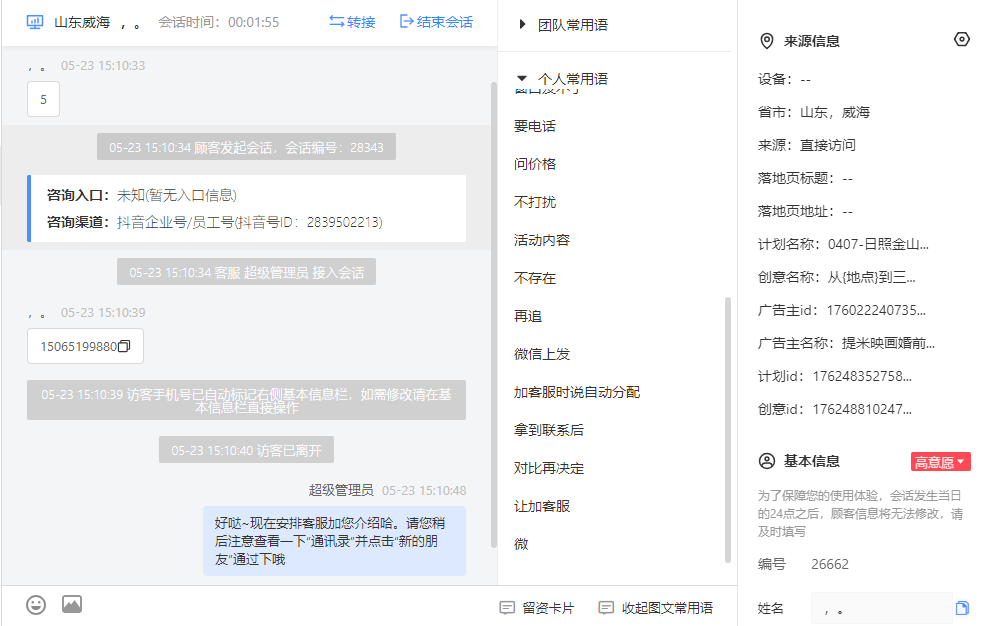Open the emoji picker
Viewport: 989px width, 626px height.
tap(36, 605)
